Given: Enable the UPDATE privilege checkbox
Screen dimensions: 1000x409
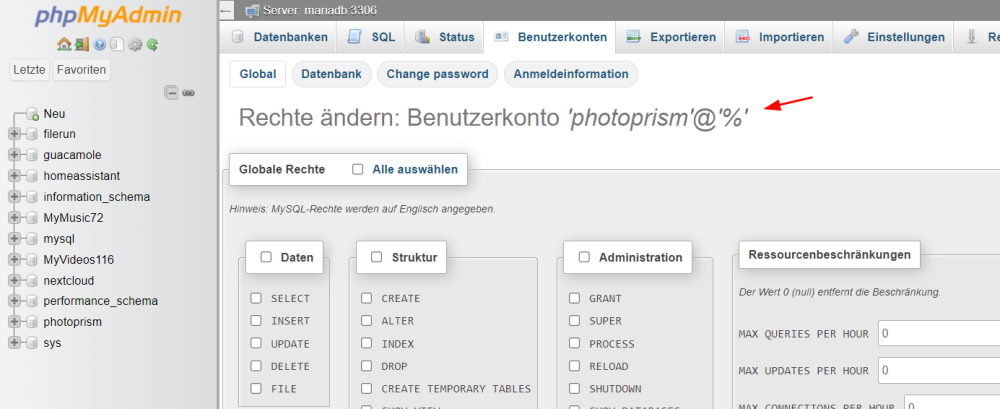Looking at the screenshot, I should tap(256, 343).
